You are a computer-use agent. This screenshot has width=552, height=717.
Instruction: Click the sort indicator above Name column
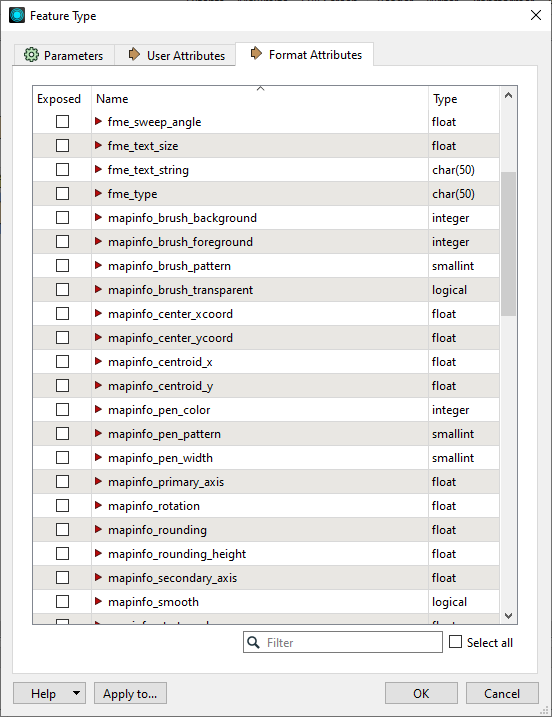tap(261, 88)
